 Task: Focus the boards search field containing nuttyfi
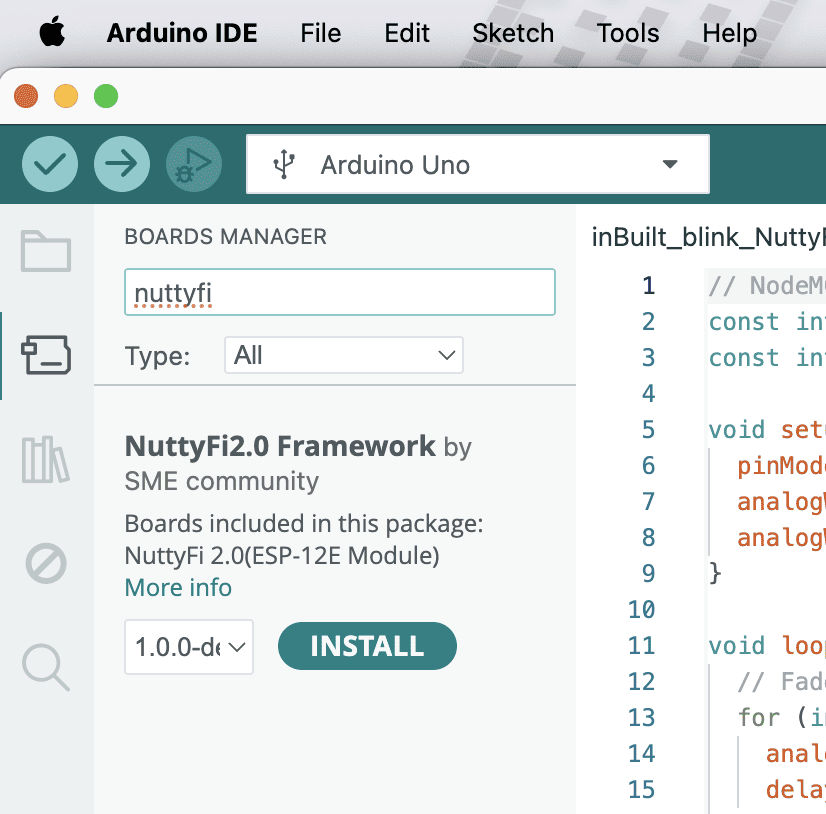pyautogui.click(x=339, y=293)
